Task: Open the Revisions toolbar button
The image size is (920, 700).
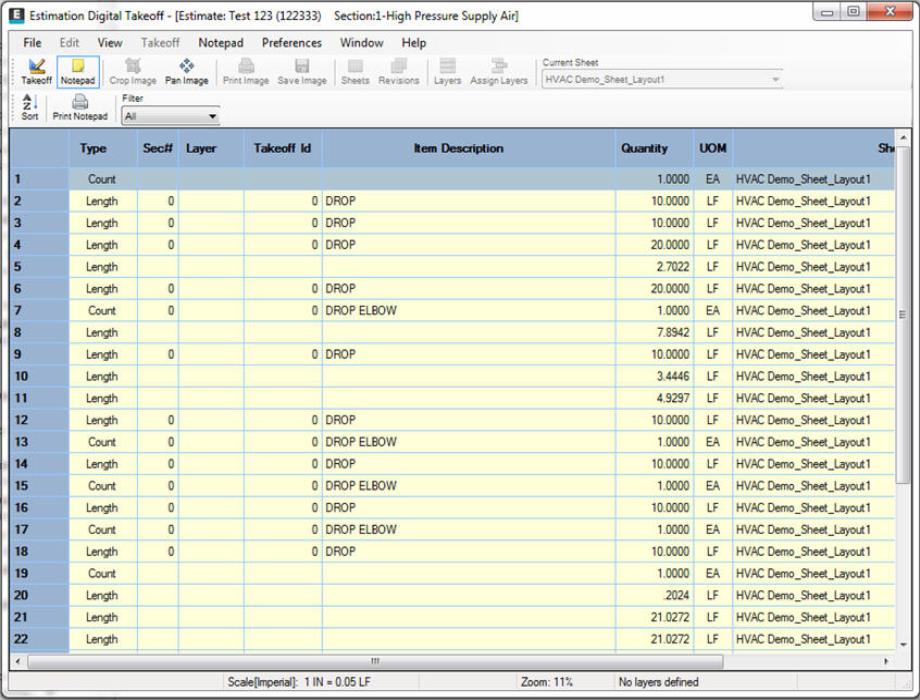Action: (398, 72)
